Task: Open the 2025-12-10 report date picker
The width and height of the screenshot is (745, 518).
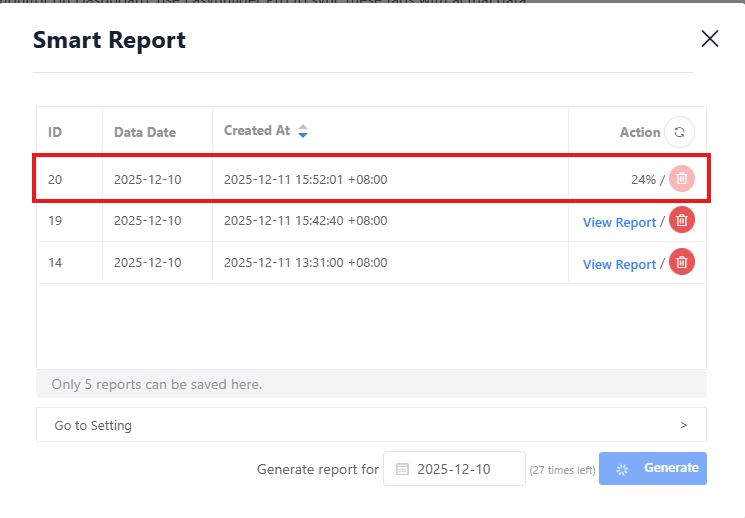Action: pos(455,469)
